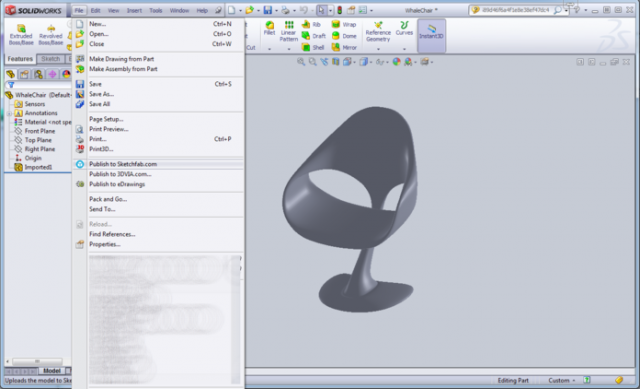
Task: Click Zoom to Fit magnifier icon in viewport
Action: 301,62
